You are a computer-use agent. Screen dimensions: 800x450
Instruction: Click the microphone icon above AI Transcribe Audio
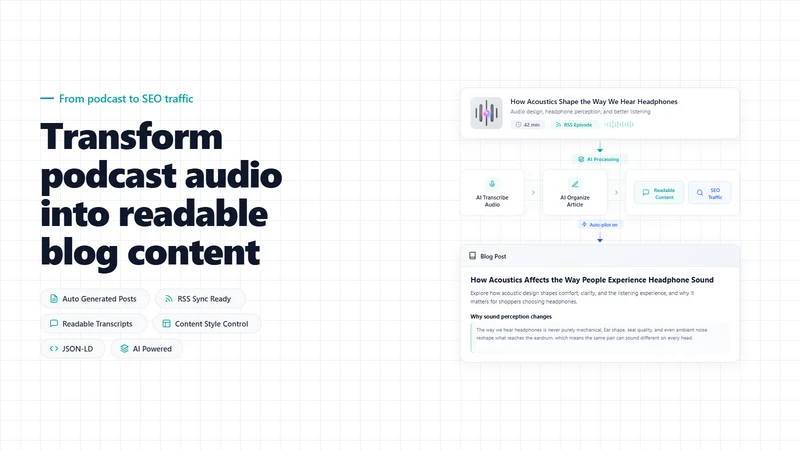point(492,184)
